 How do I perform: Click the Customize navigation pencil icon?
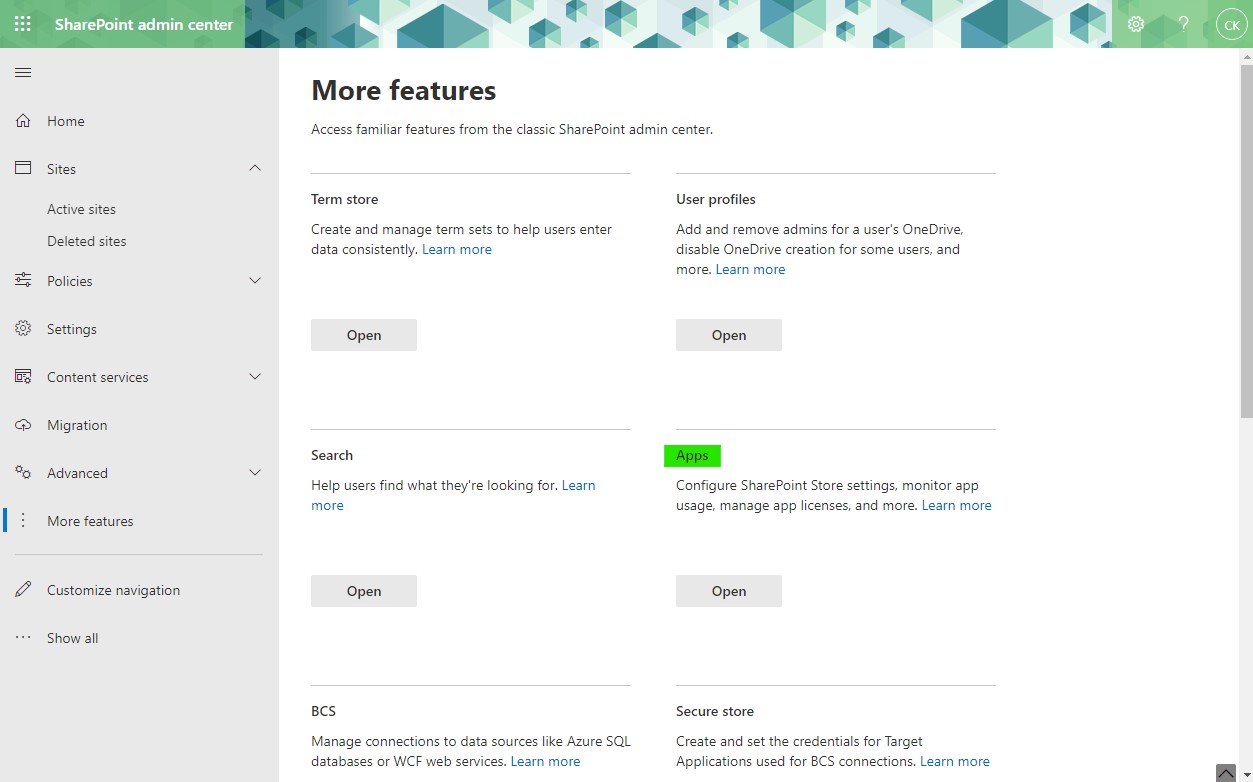[x=23, y=590]
